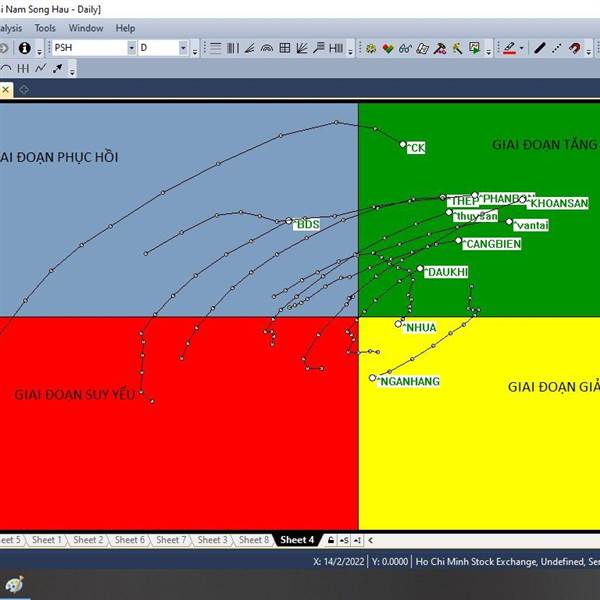Click the line color pen icon

[x=509, y=48]
